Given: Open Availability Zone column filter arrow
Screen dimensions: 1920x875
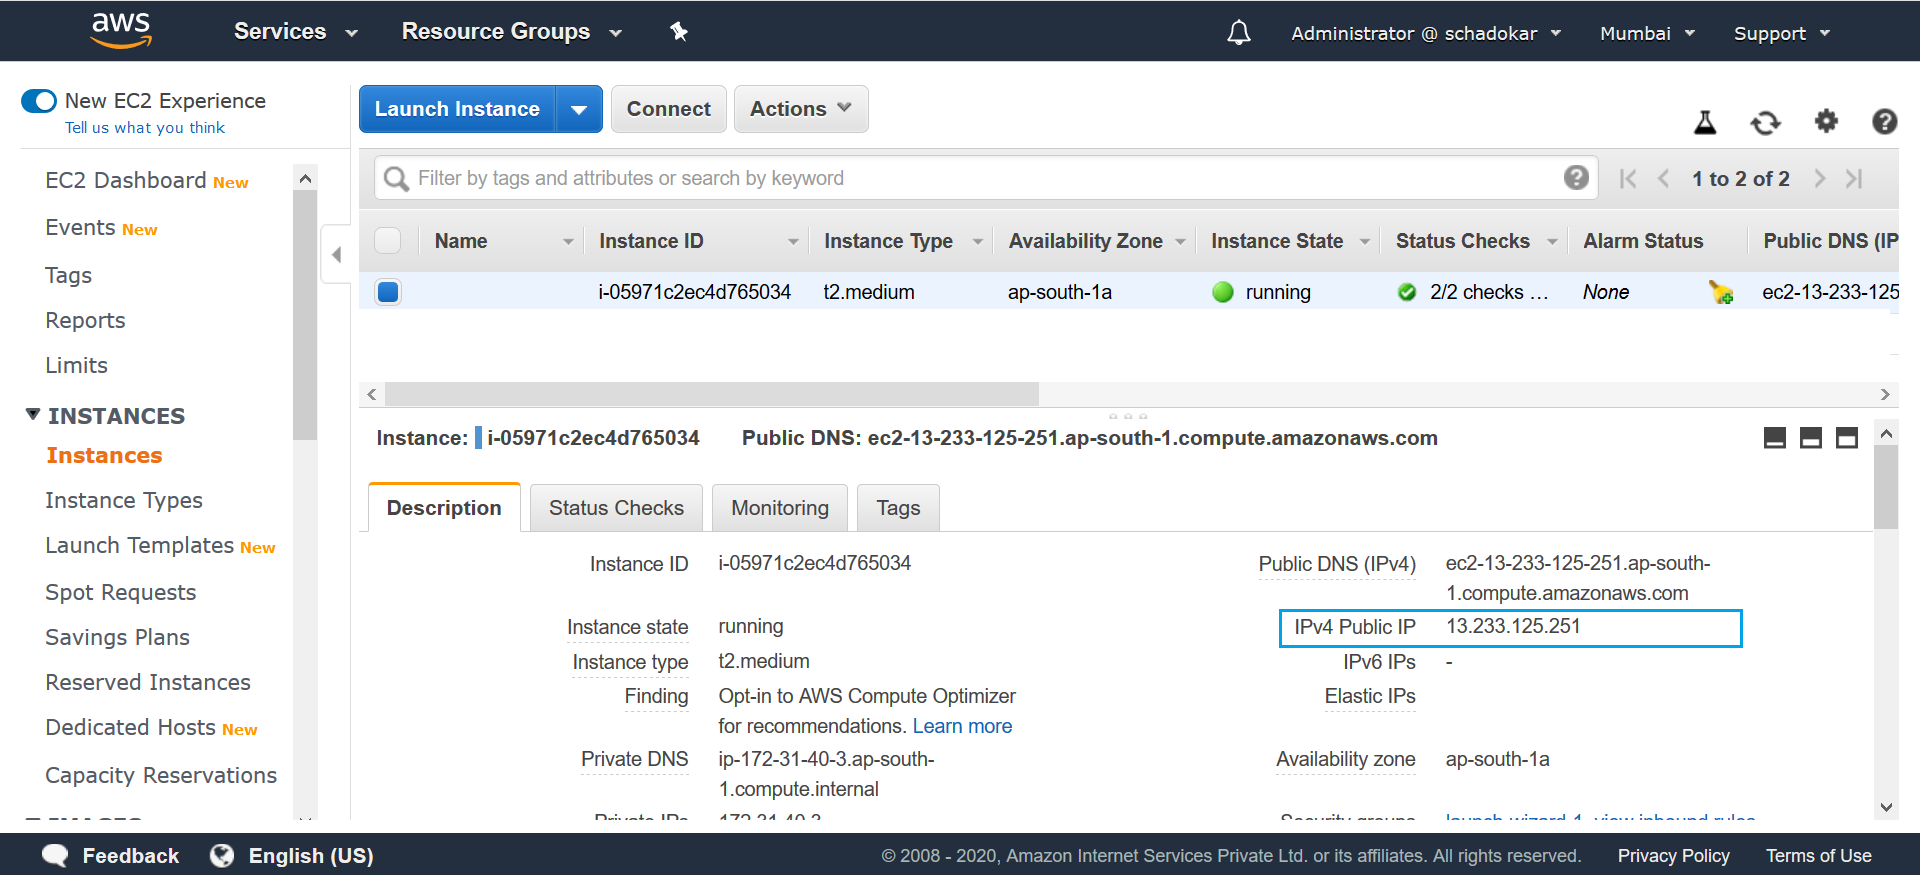Looking at the screenshot, I should click(1180, 241).
